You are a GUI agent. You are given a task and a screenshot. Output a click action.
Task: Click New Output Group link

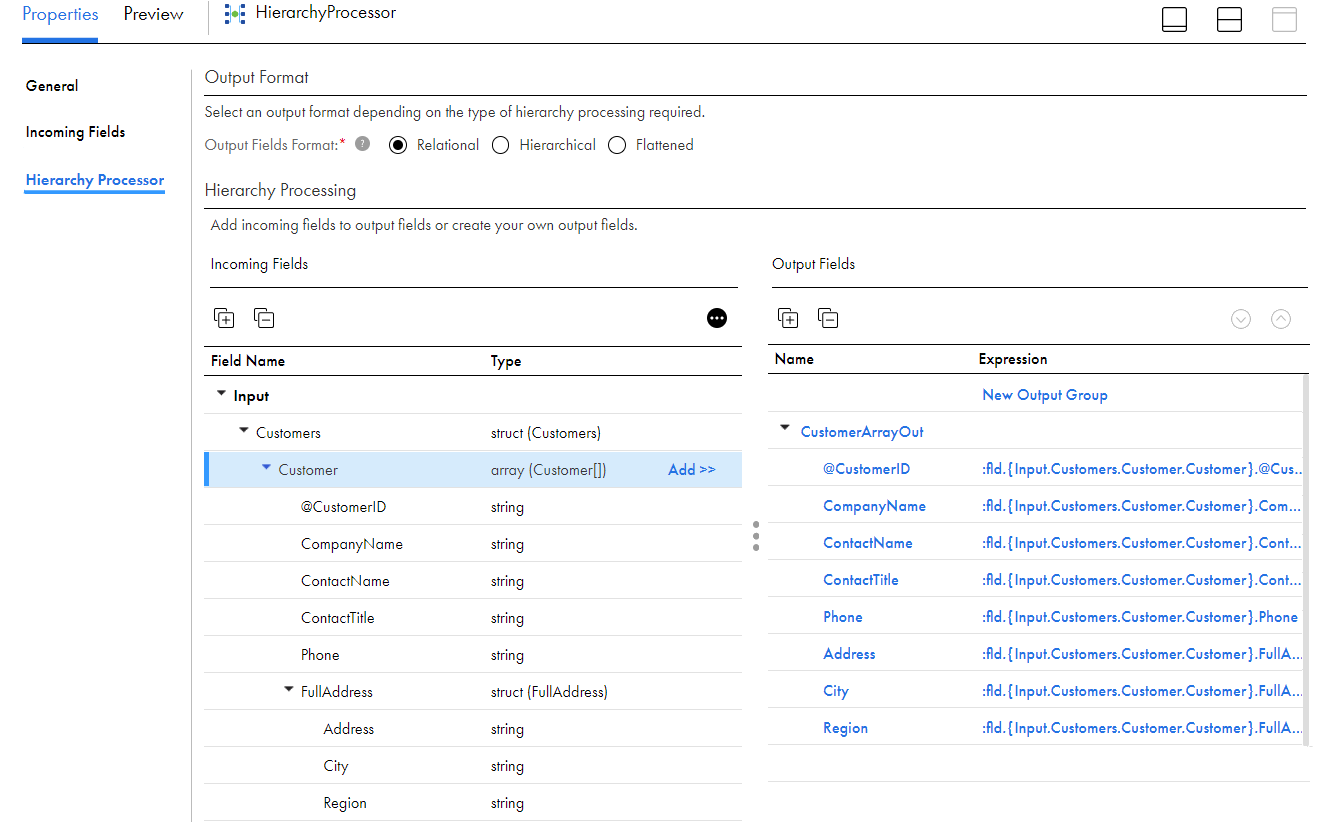pyautogui.click(x=1045, y=395)
